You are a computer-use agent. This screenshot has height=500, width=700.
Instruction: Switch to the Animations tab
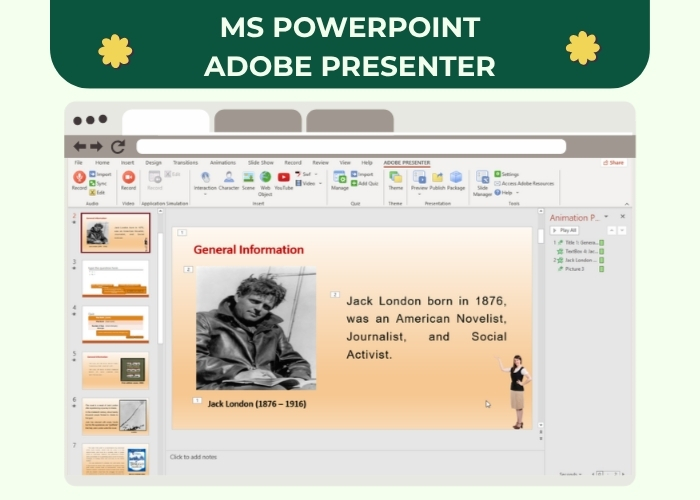point(223,162)
